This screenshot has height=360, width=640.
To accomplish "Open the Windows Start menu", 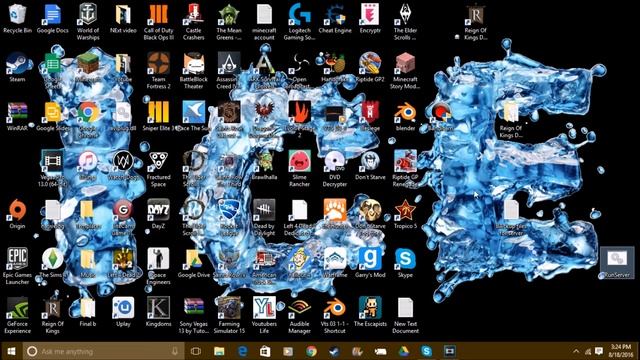I will pos(11,351).
